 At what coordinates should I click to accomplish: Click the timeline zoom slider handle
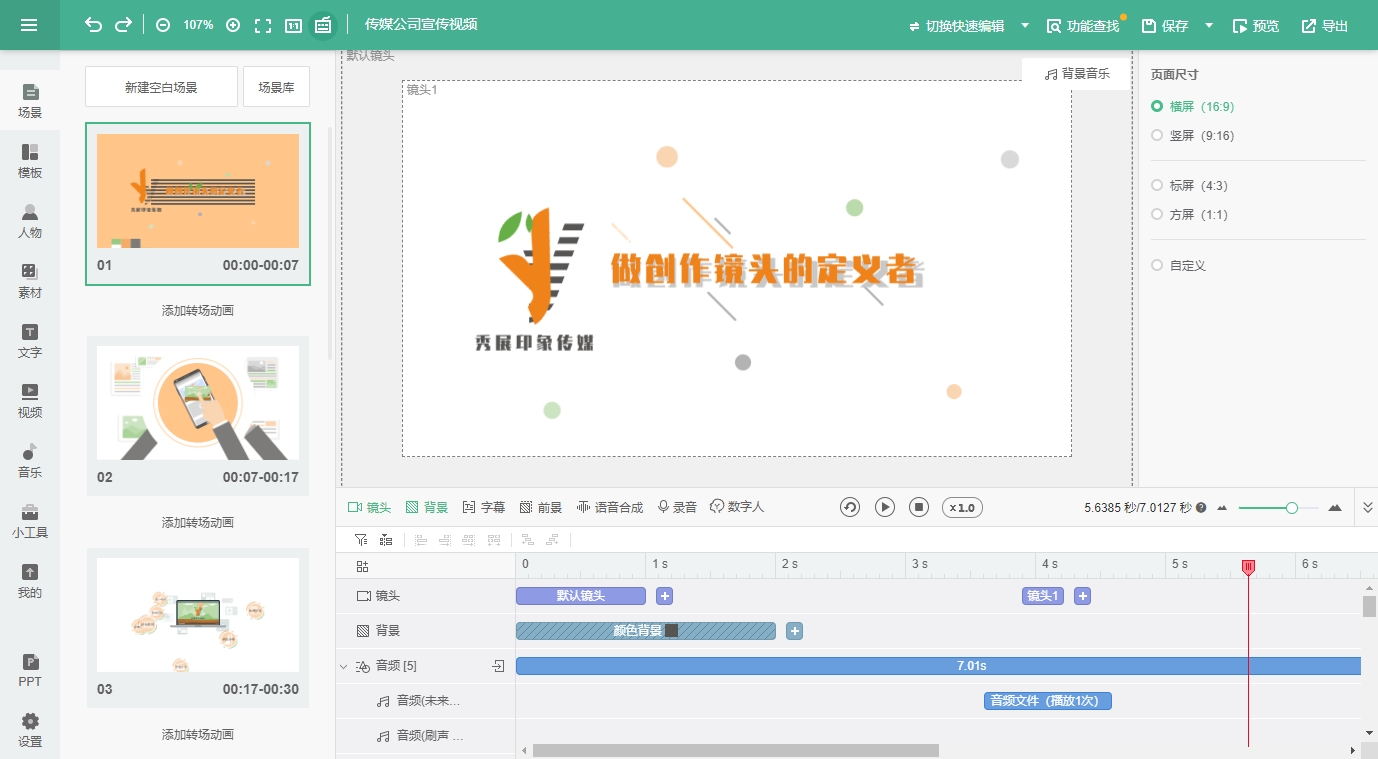[1292, 508]
